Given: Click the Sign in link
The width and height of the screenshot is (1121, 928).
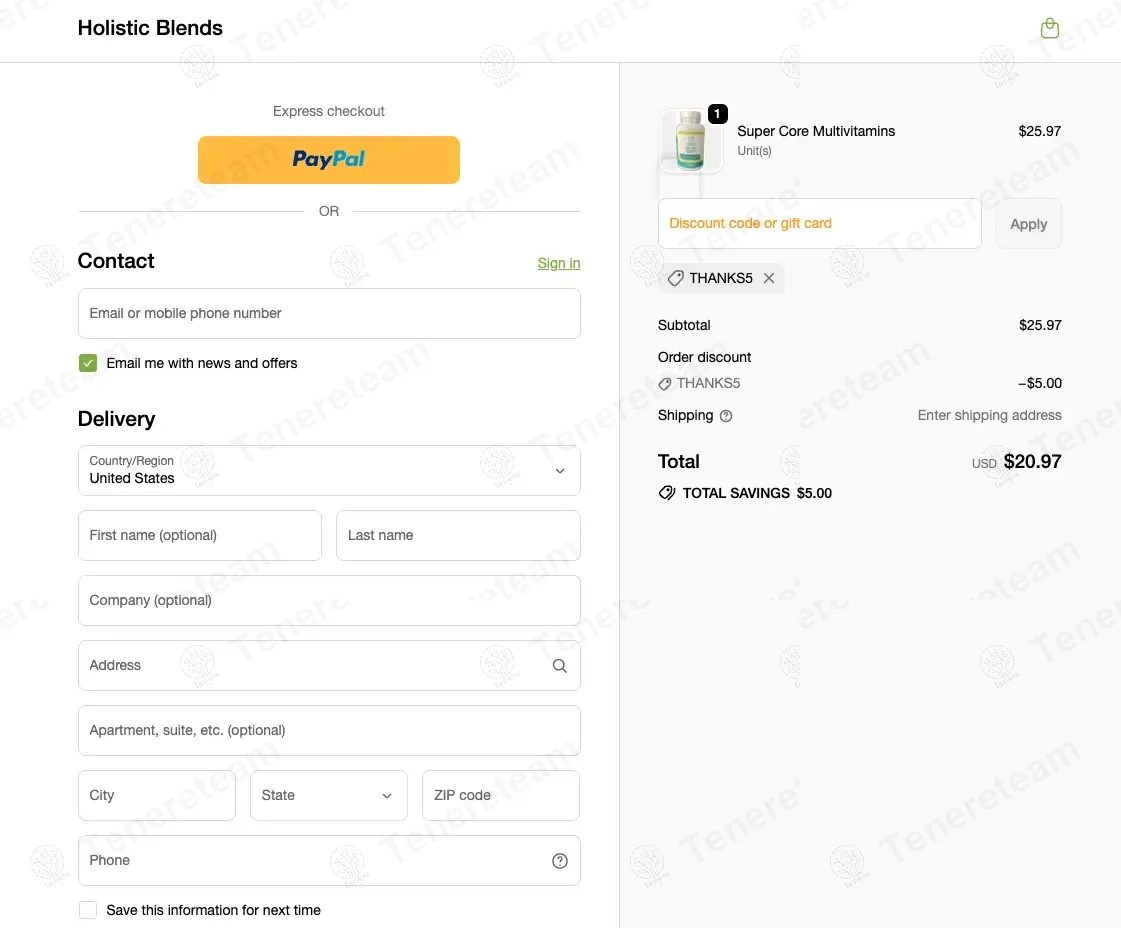Looking at the screenshot, I should tap(558, 263).
